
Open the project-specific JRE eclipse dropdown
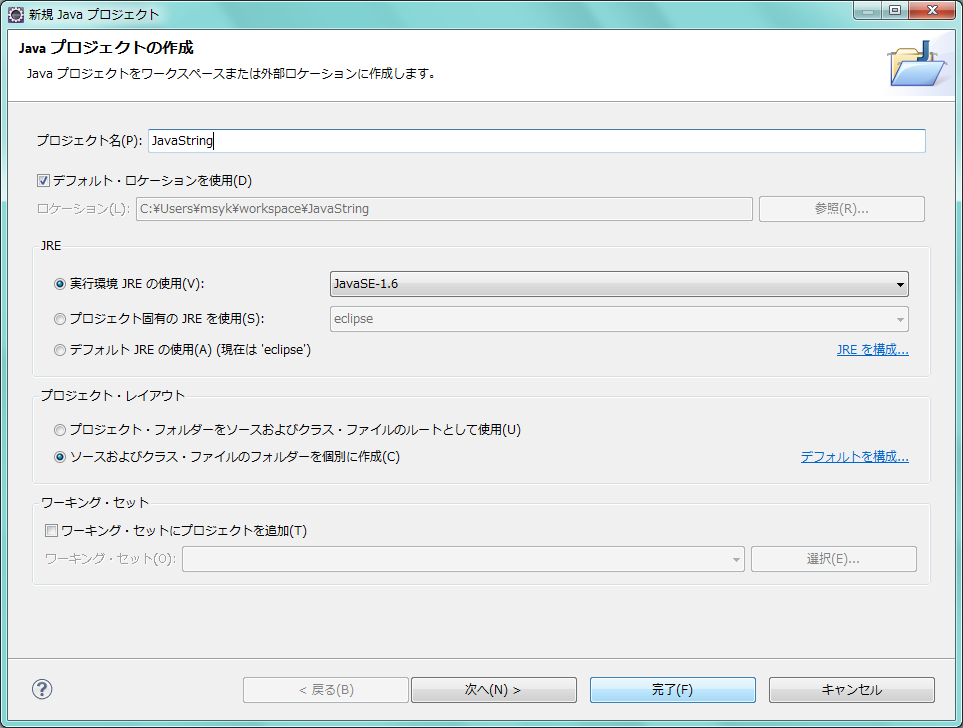618,319
